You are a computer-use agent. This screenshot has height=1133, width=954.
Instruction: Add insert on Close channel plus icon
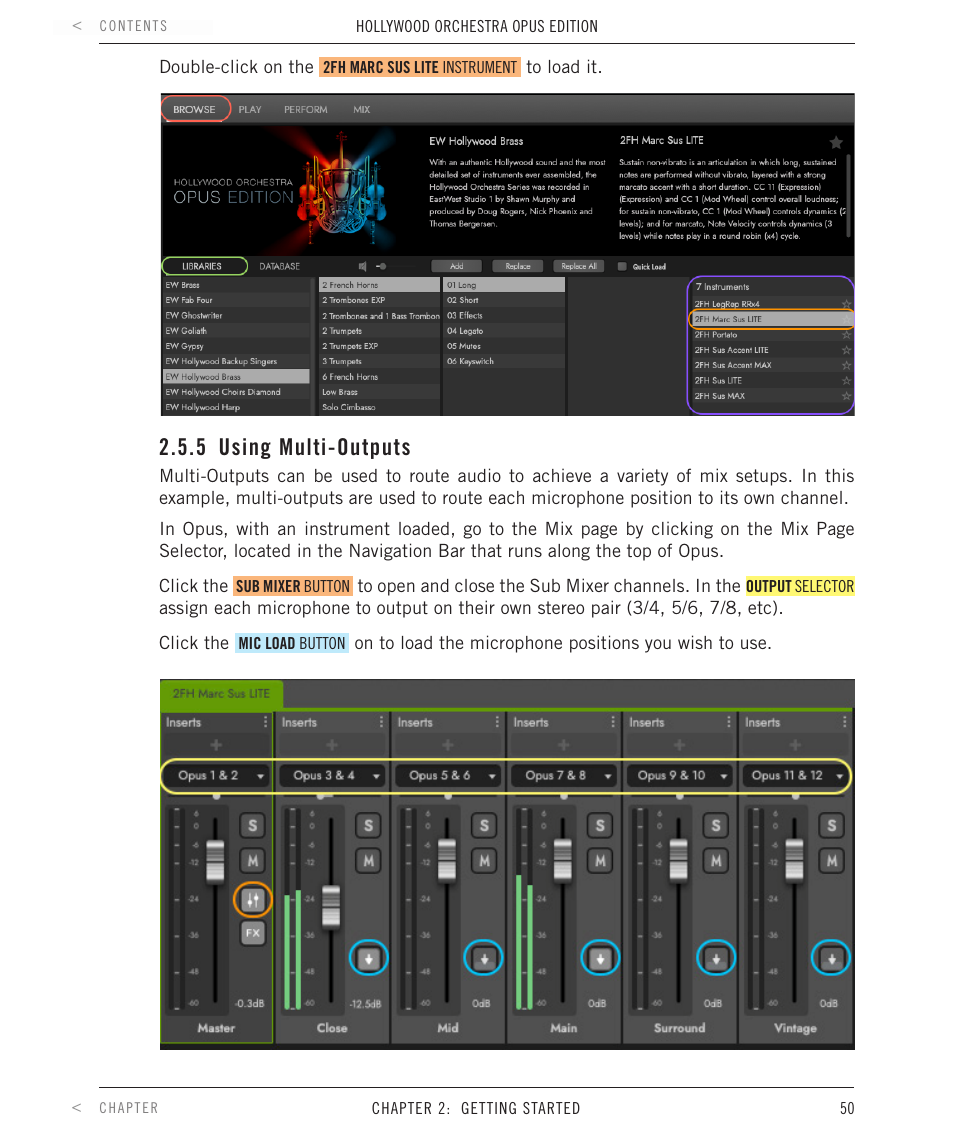click(332, 744)
